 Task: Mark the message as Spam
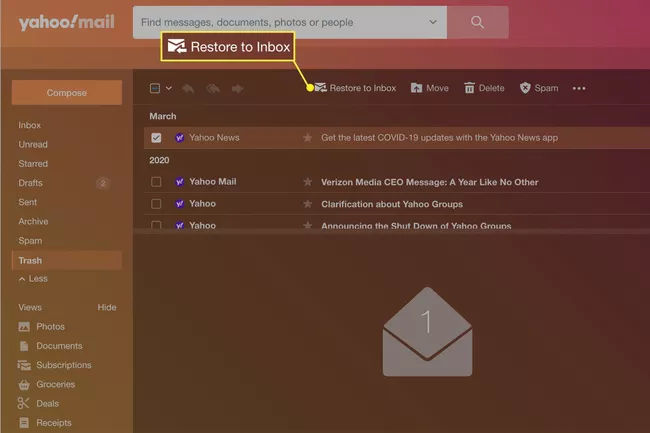point(539,88)
